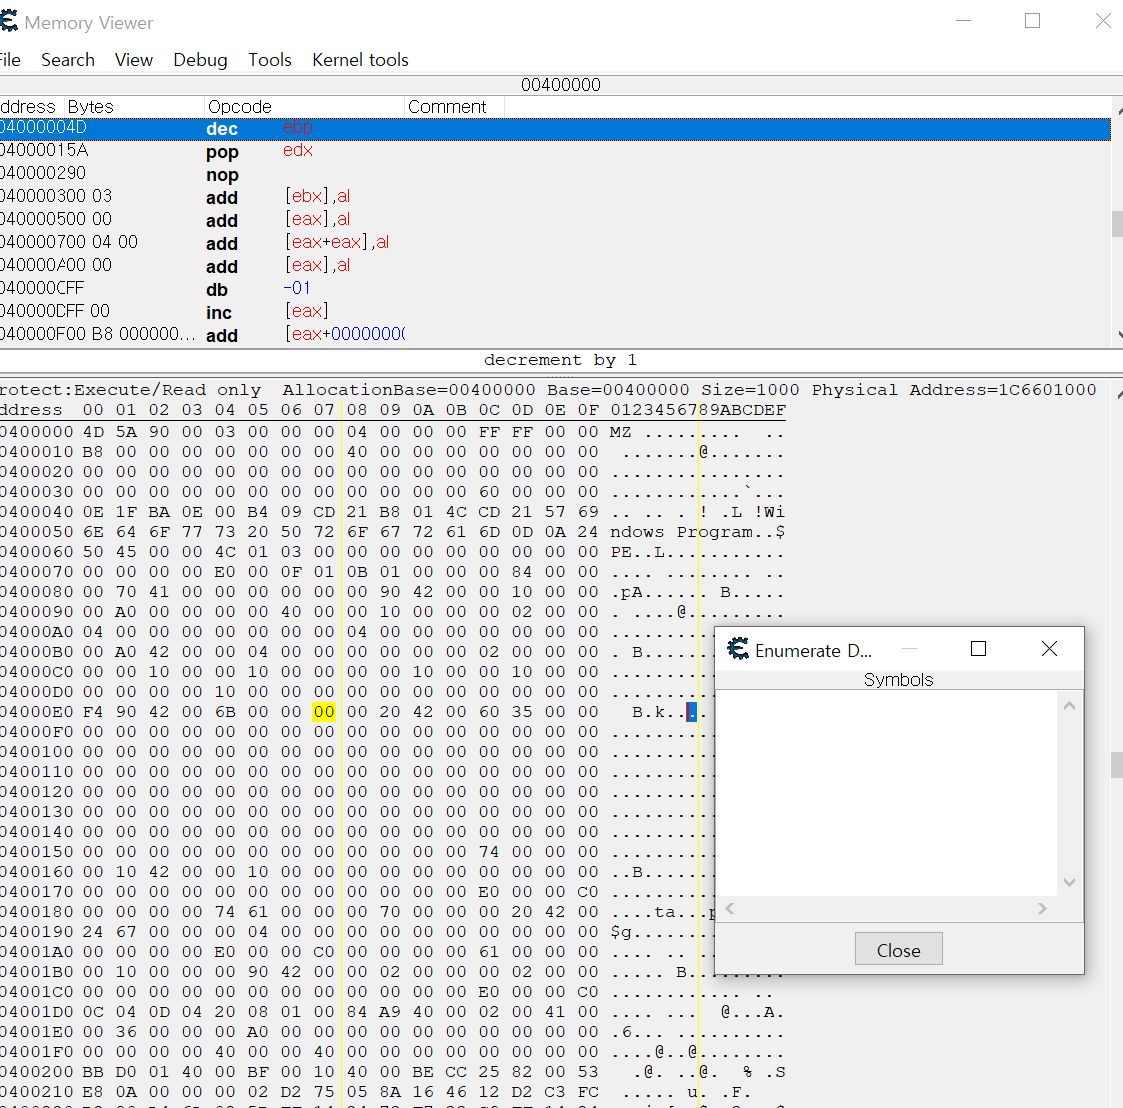Open the Tools menu
This screenshot has height=1108, width=1123.
click(269, 60)
